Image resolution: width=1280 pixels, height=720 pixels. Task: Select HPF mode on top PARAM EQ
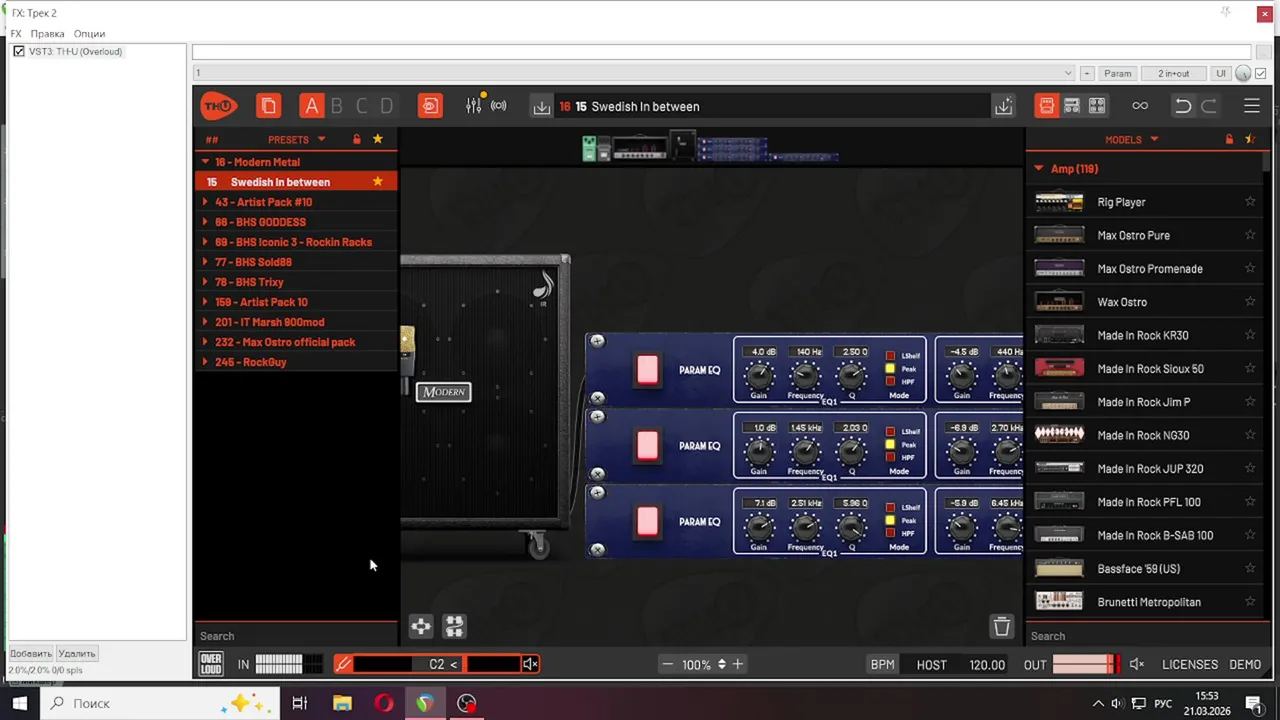pos(890,381)
